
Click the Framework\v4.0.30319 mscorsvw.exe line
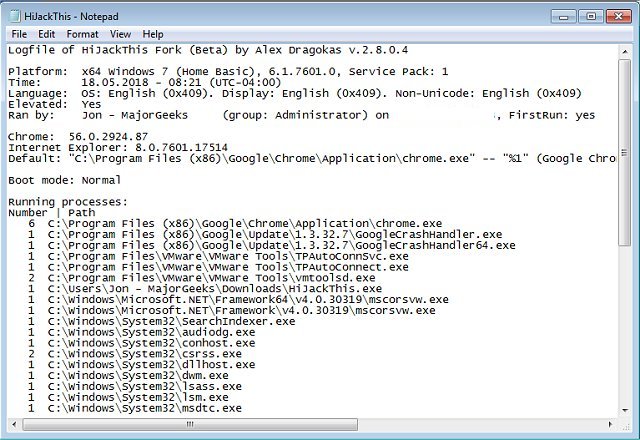(232, 311)
